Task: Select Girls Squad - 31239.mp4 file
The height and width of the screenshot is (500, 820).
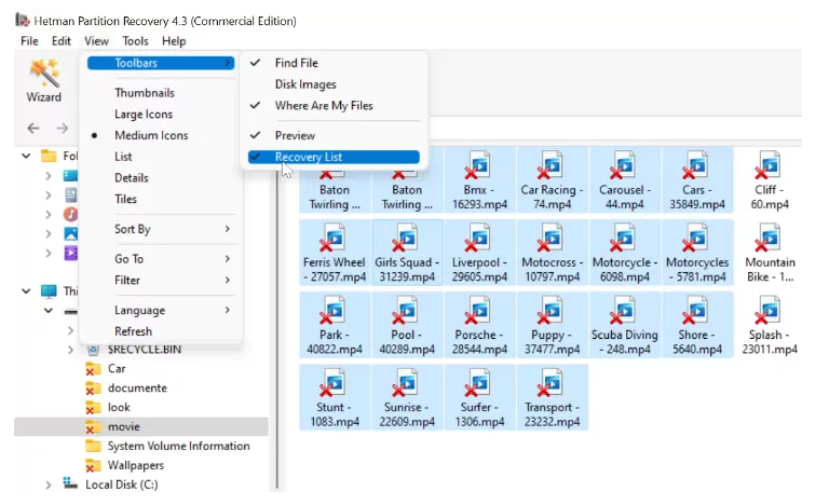Action: tap(407, 253)
